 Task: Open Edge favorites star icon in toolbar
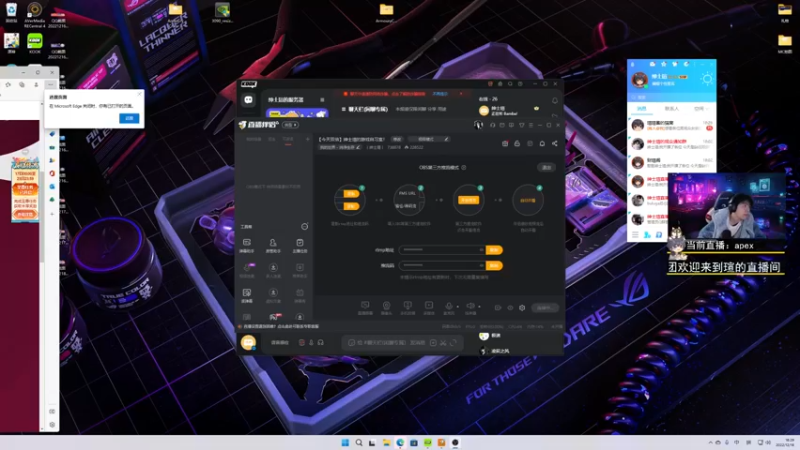pyautogui.click(x=8, y=85)
